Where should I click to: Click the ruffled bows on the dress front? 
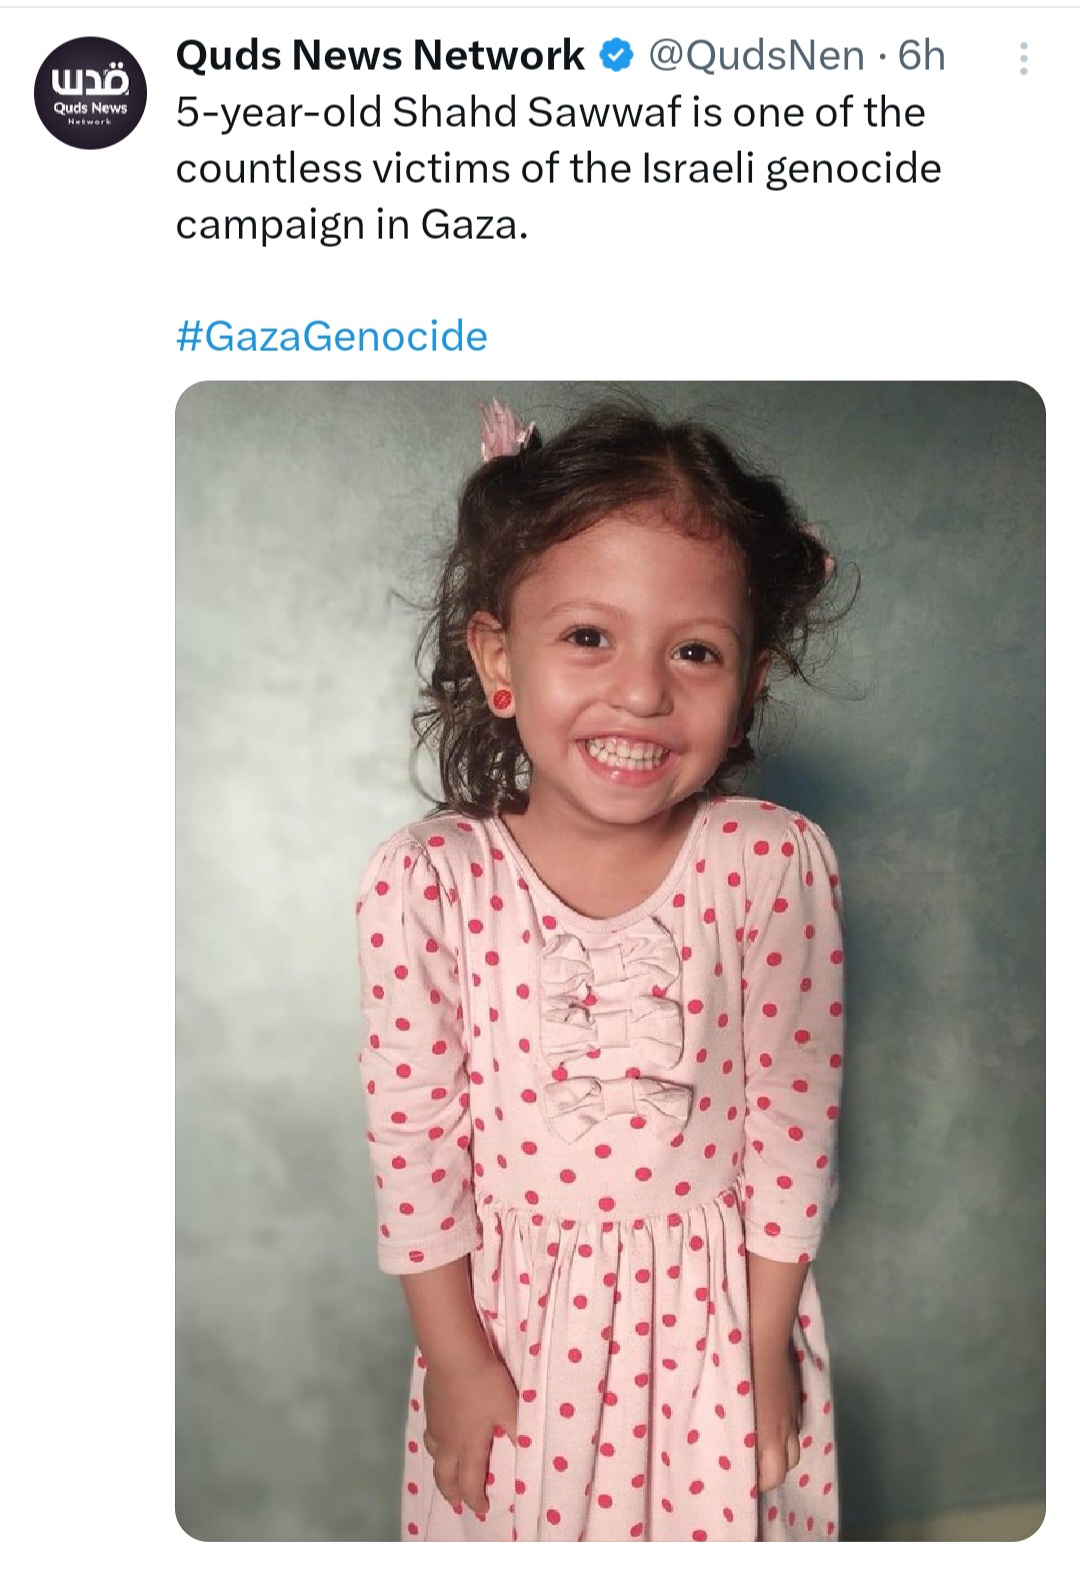(x=612, y=1030)
